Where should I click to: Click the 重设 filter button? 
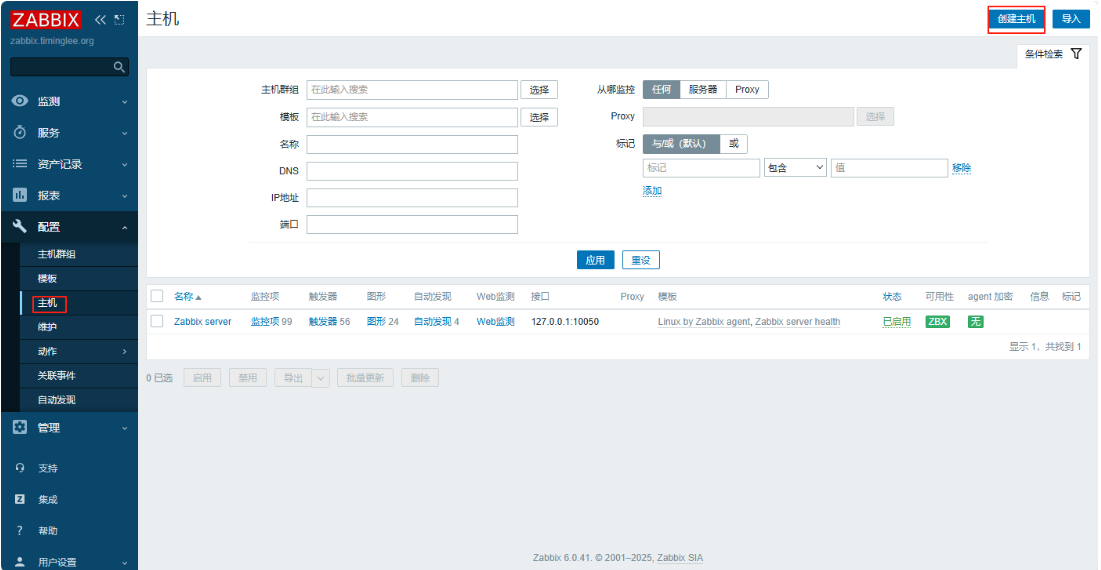640,260
